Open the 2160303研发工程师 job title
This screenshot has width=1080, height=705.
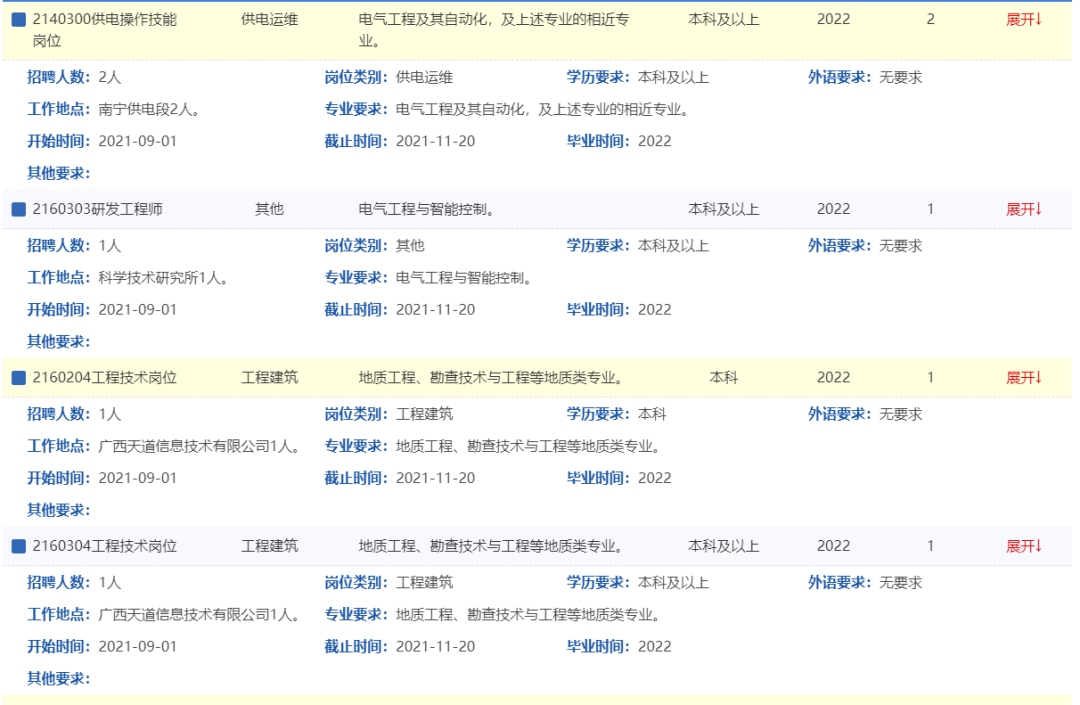(x=97, y=209)
